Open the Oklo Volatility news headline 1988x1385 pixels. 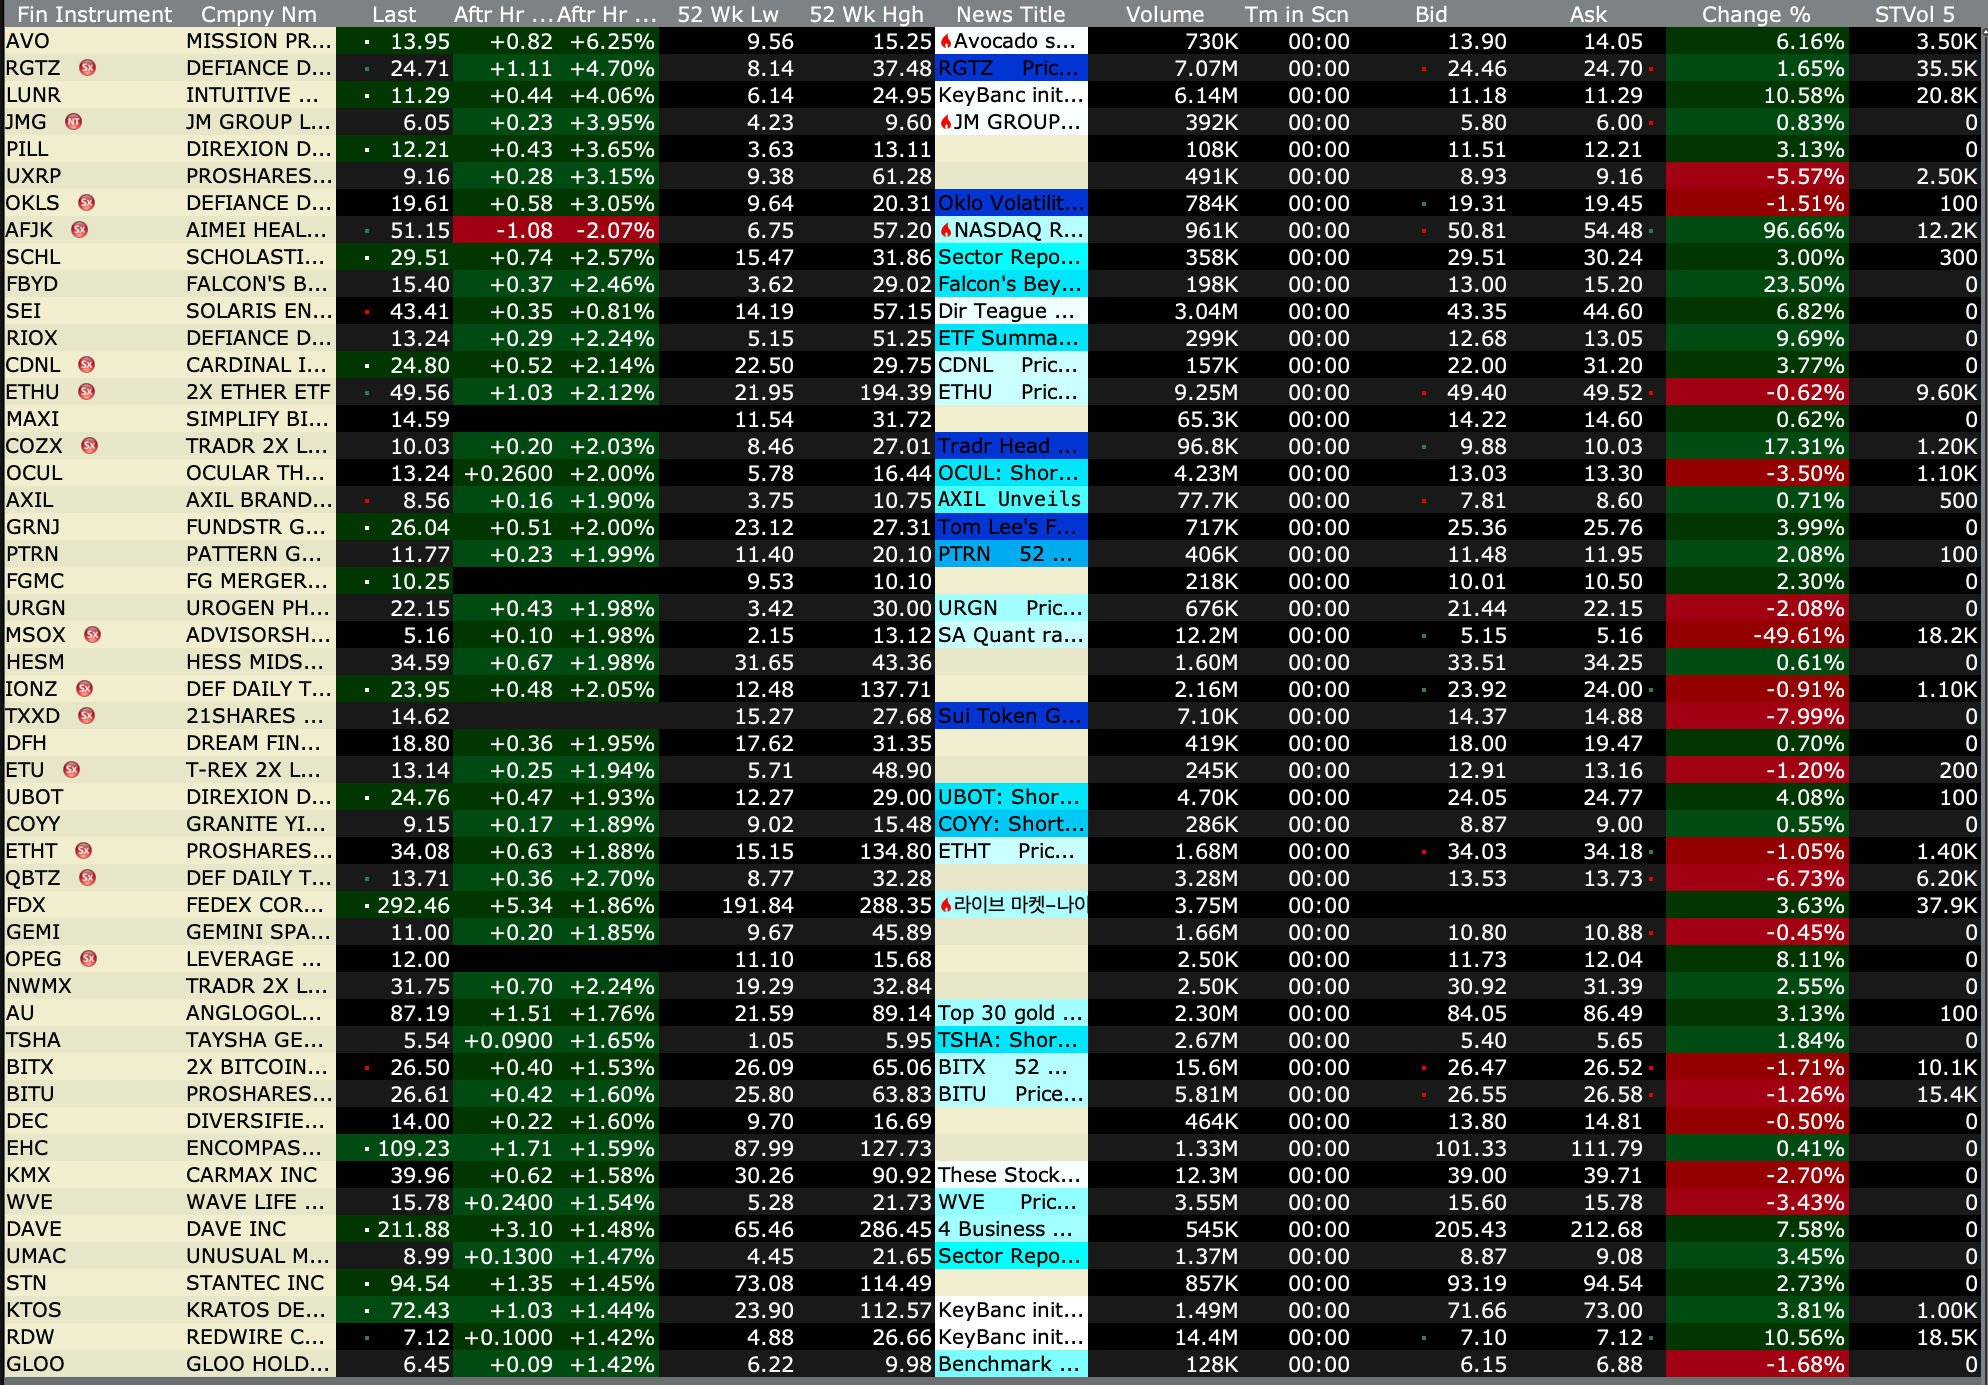coord(1010,203)
